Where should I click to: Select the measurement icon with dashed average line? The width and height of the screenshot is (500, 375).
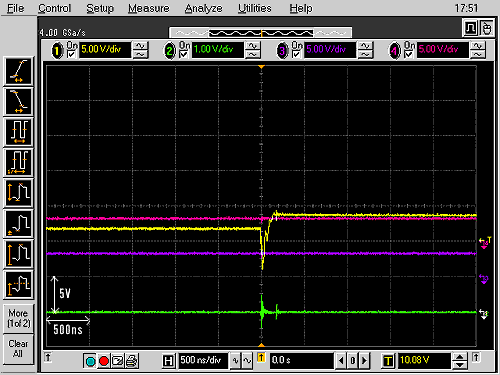click(19, 285)
